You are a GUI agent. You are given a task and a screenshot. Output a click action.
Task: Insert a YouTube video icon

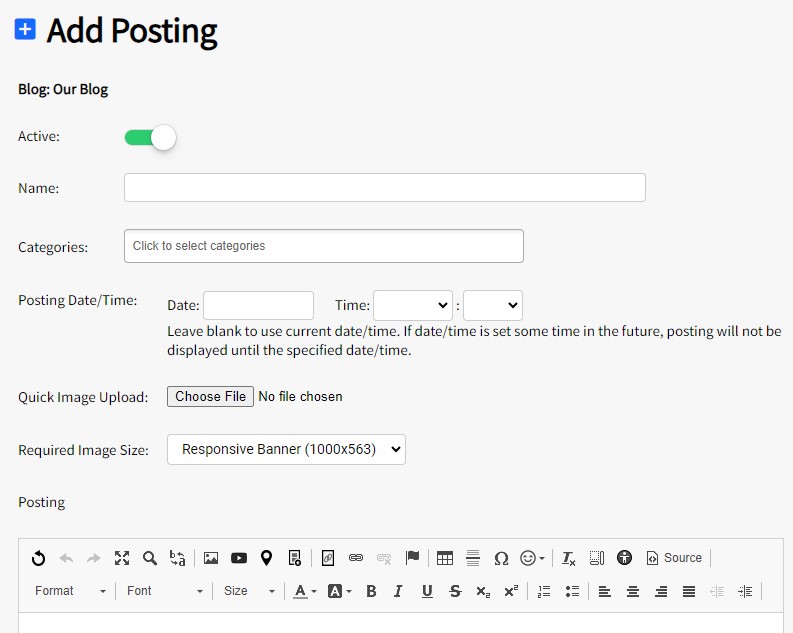(239, 558)
